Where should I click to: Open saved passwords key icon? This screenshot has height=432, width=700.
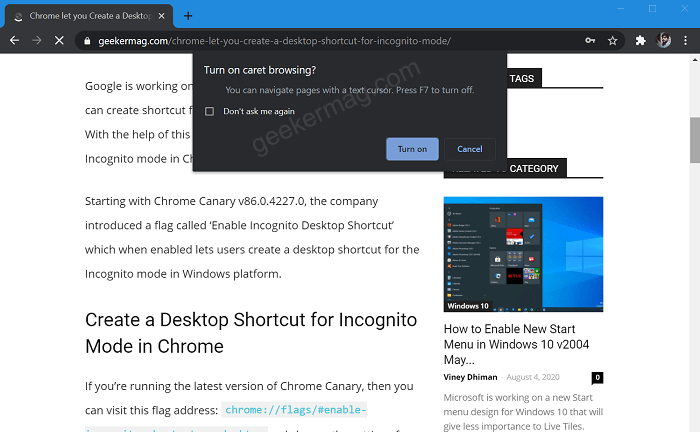coord(590,41)
